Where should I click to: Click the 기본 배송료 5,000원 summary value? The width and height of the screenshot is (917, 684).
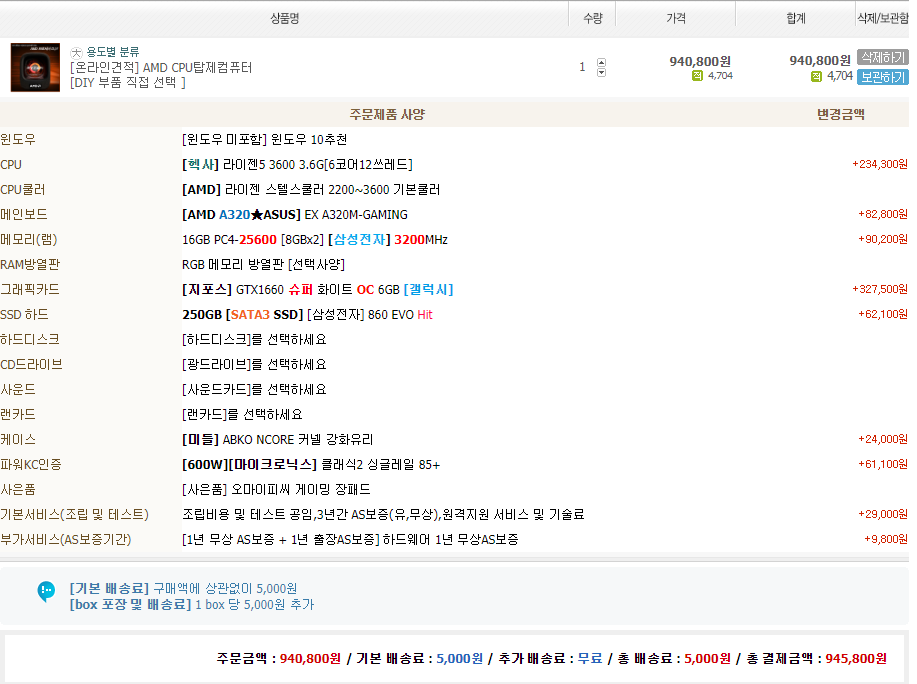click(x=460, y=658)
